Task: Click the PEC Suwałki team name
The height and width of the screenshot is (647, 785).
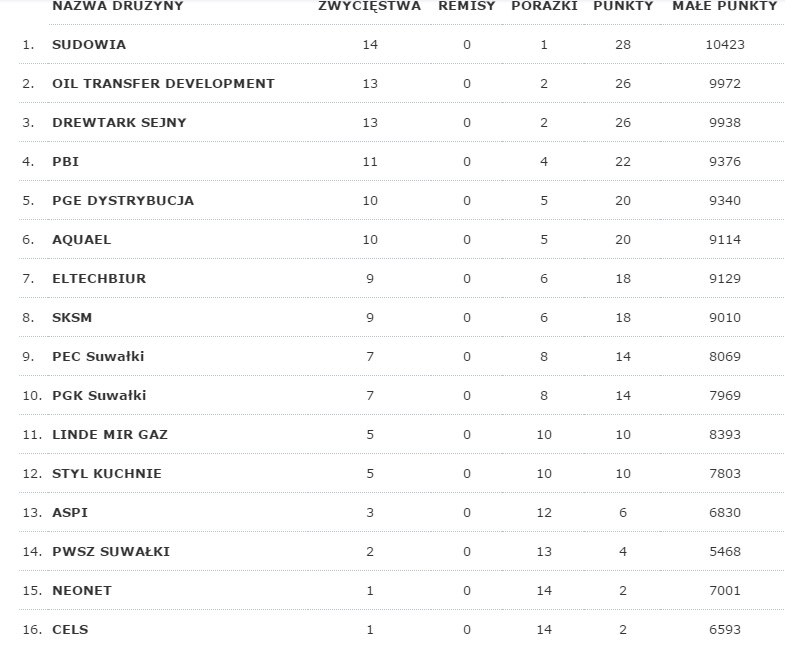Action: pos(99,357)
